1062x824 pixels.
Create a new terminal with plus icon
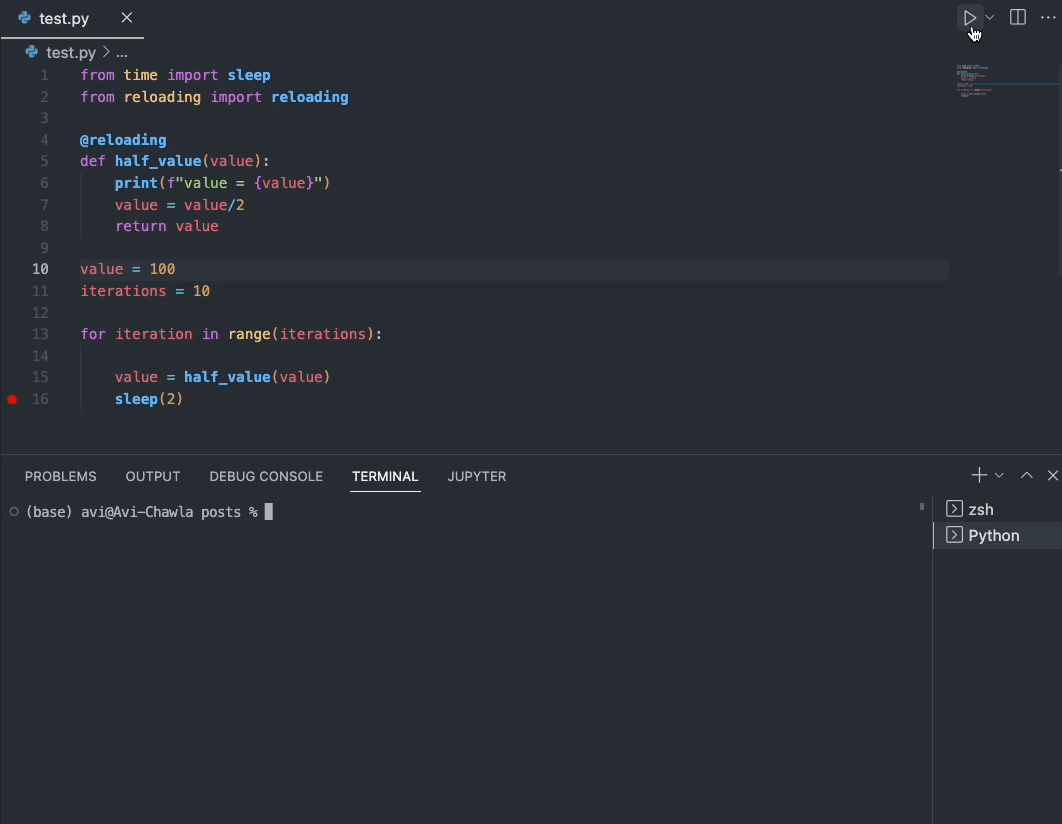[979, 475]
